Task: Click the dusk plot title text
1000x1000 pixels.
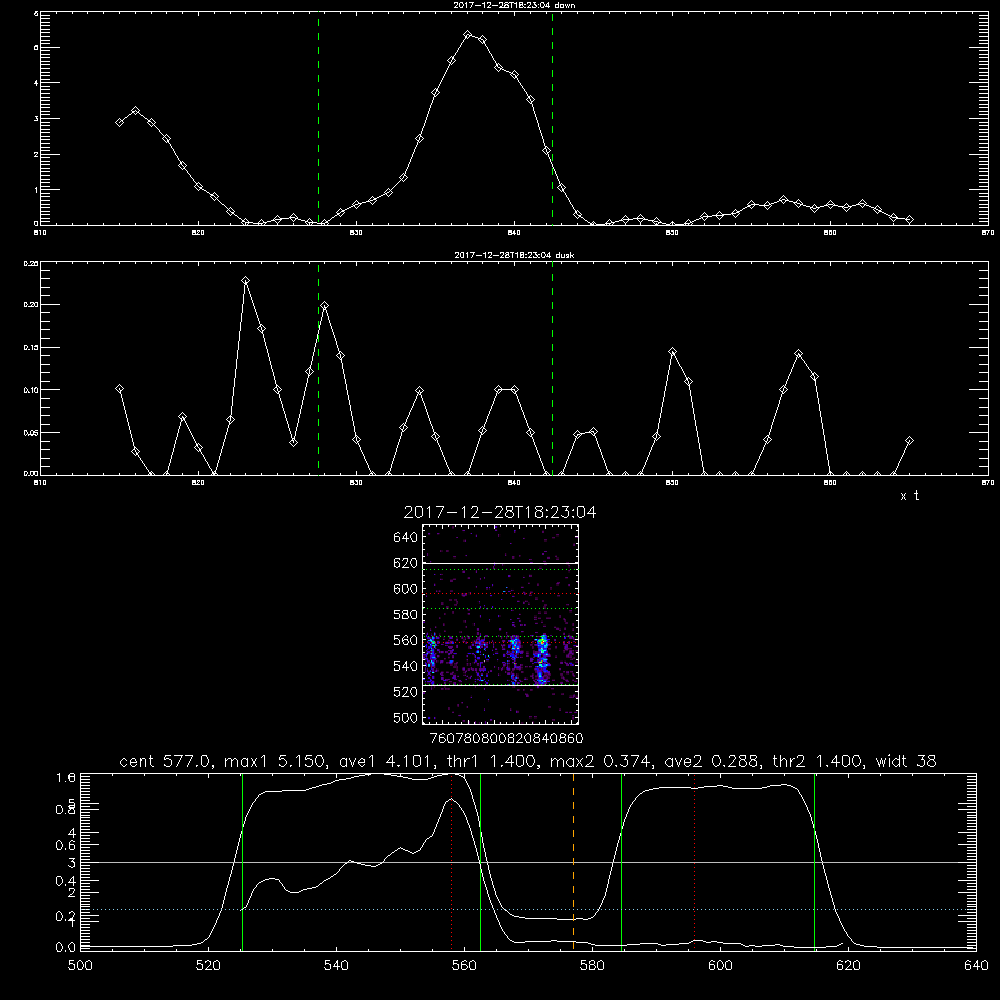Action: (514, 255)
